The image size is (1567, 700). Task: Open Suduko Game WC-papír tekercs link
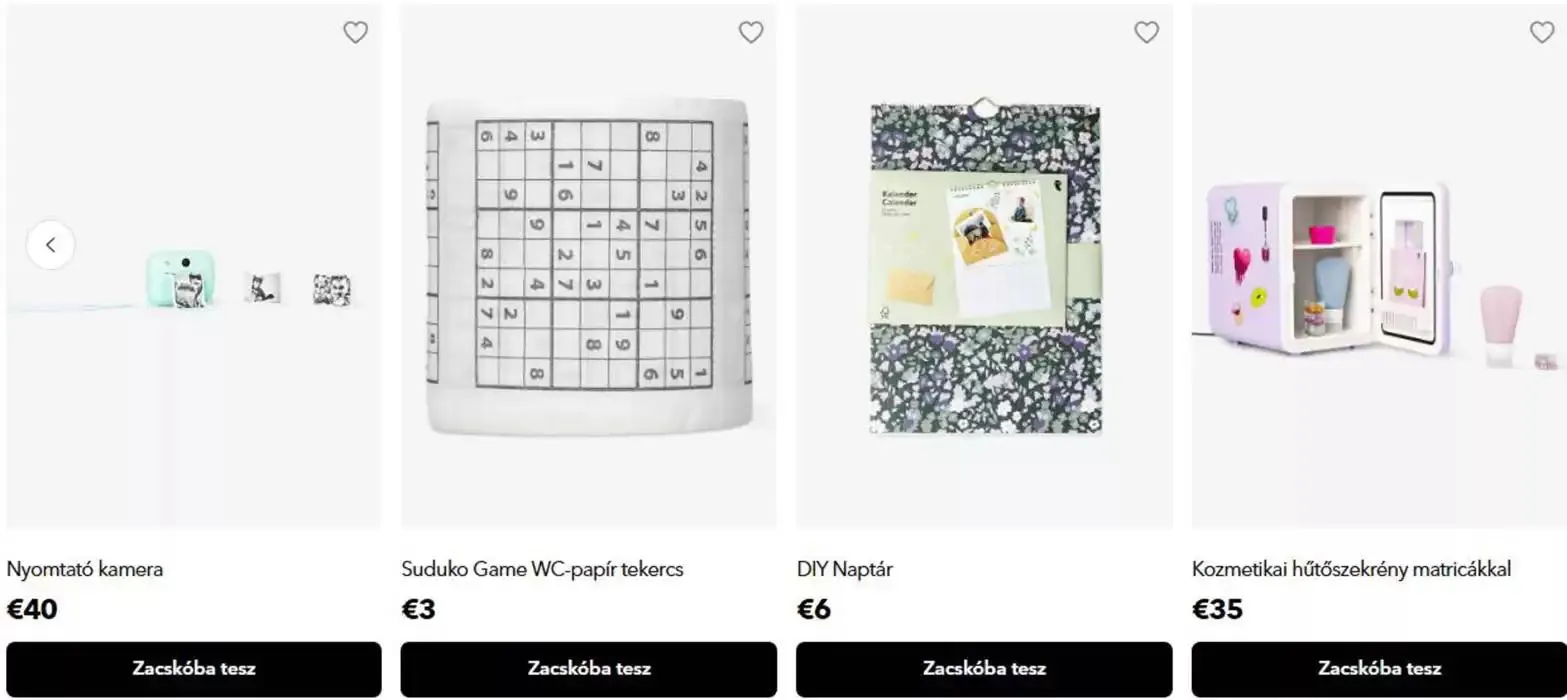[542, 570]
